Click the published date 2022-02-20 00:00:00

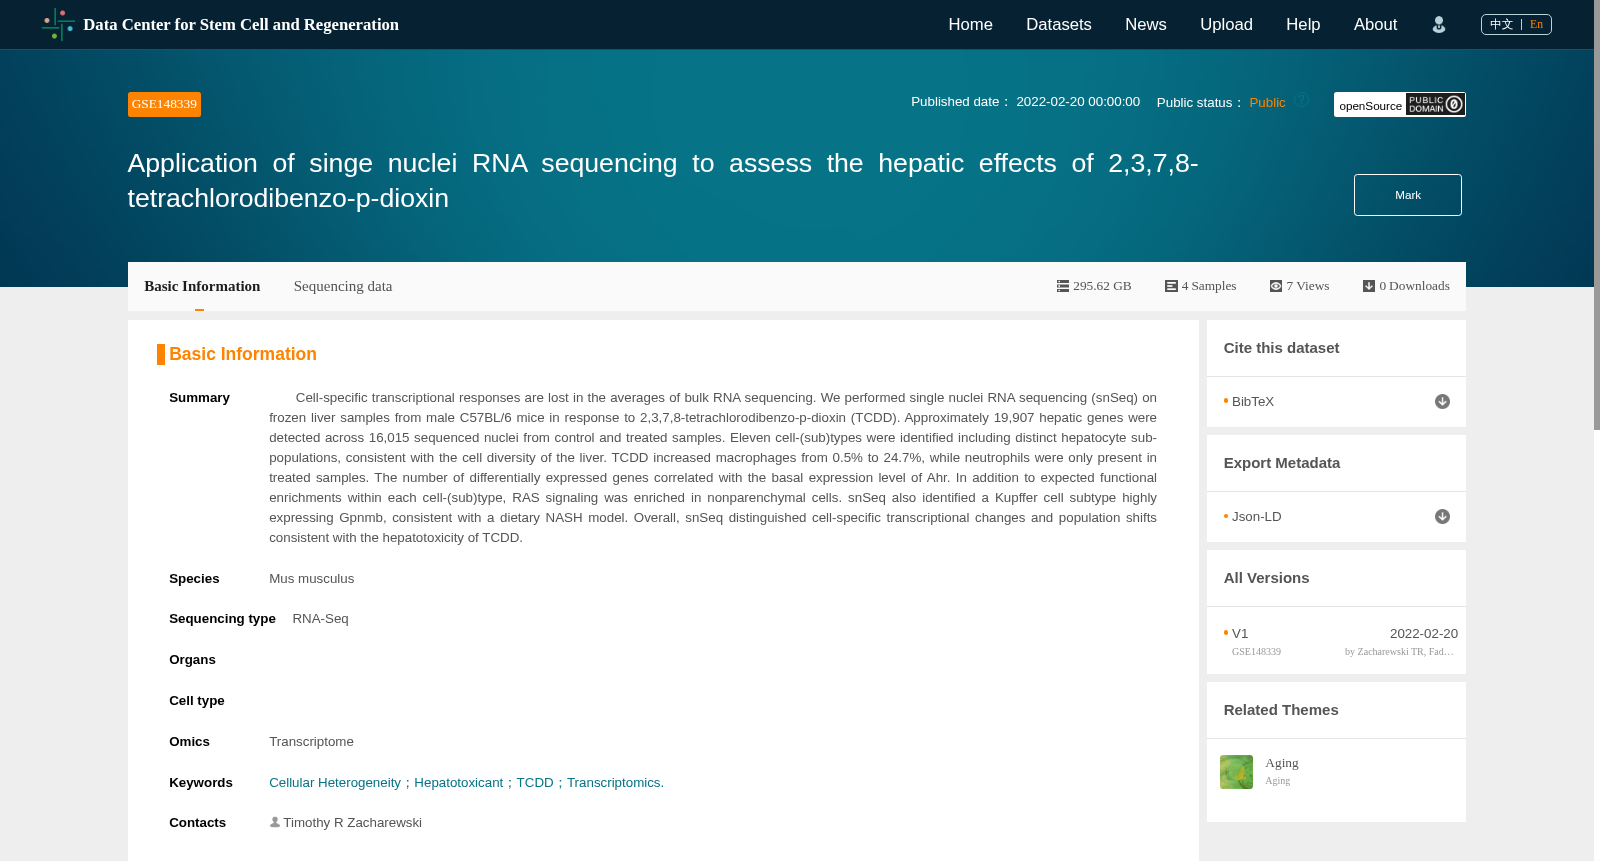coord(1078,101)
